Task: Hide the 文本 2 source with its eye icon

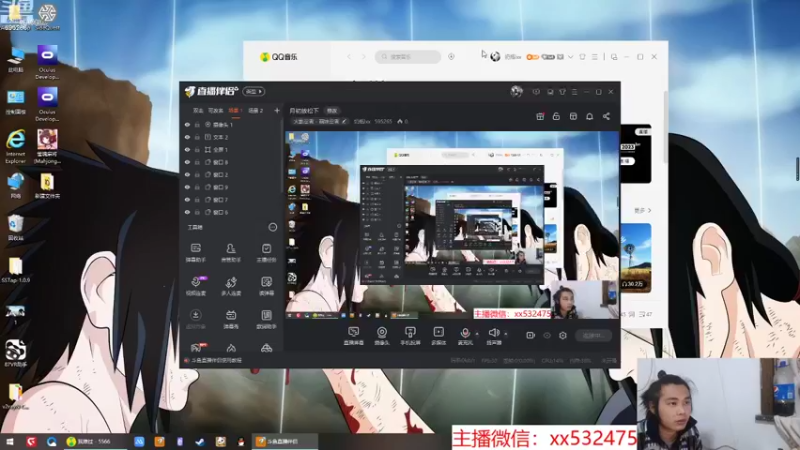Action: pos(187,137)
